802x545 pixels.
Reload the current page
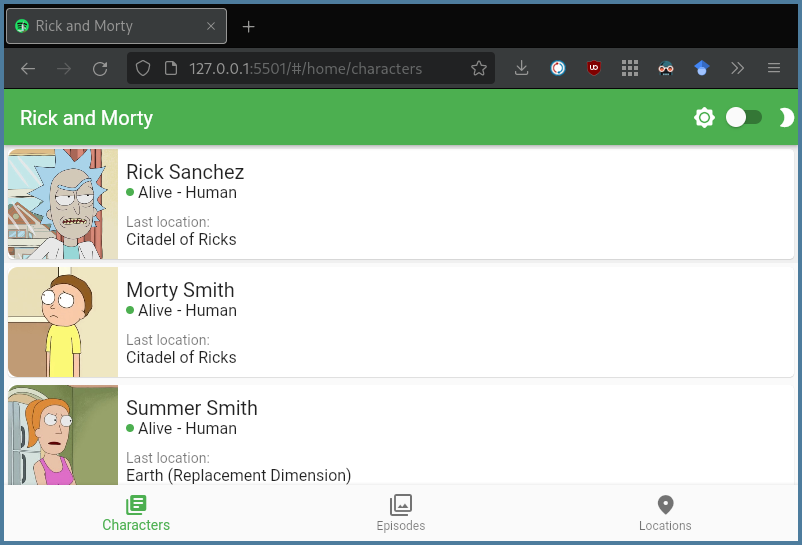click(100, 68)
